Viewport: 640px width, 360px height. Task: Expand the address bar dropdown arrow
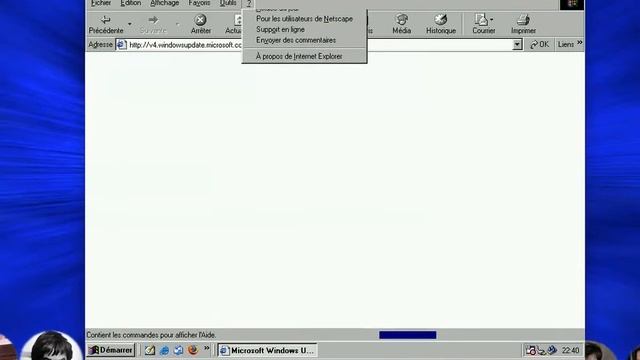coord(517,44)
